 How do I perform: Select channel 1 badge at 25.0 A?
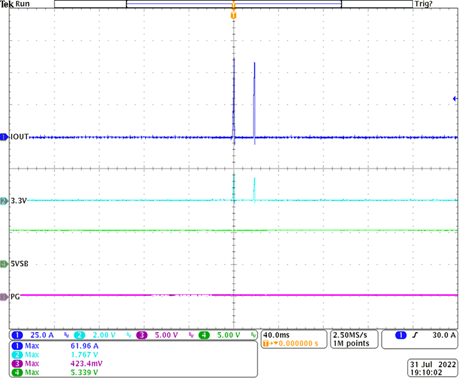click(x=17, y=335)
